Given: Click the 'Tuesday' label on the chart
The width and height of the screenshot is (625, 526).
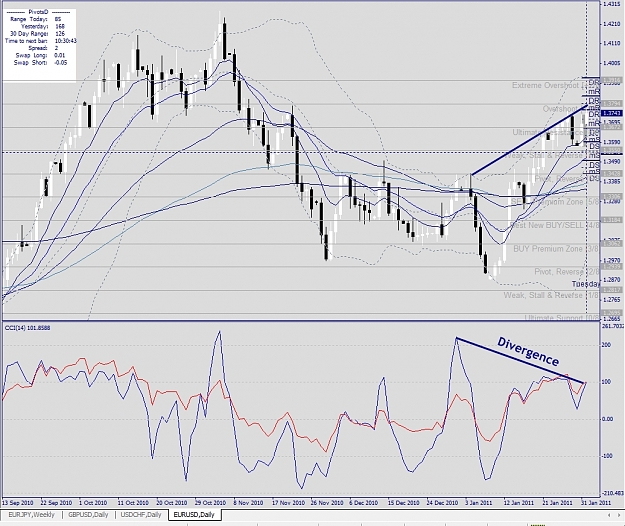Looking at the screenshot, I should (586, 284).
